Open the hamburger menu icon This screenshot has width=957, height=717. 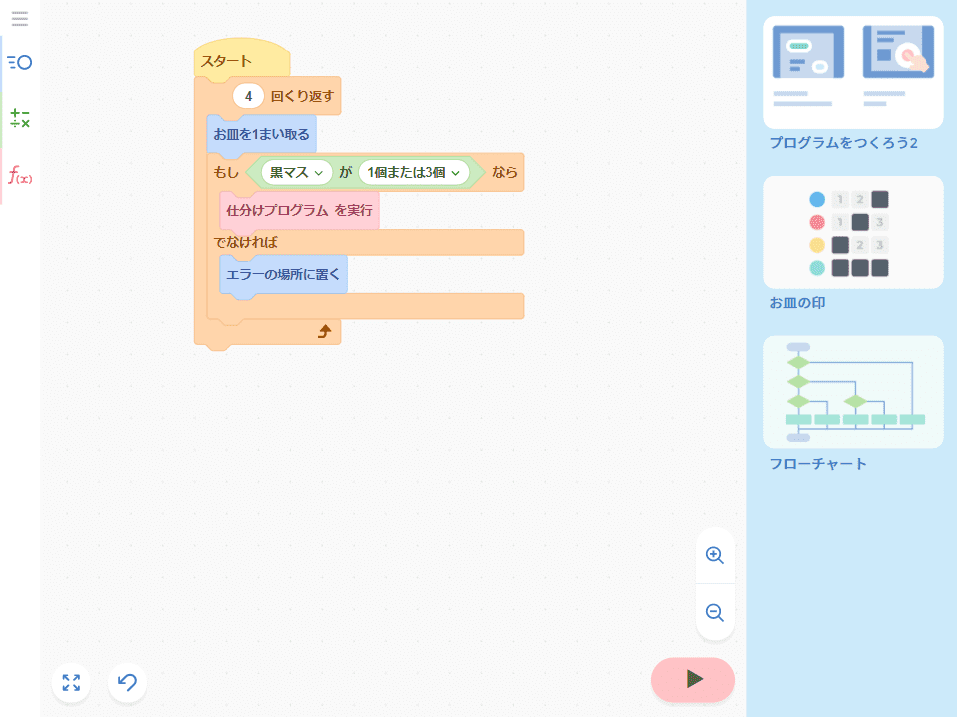20,18
